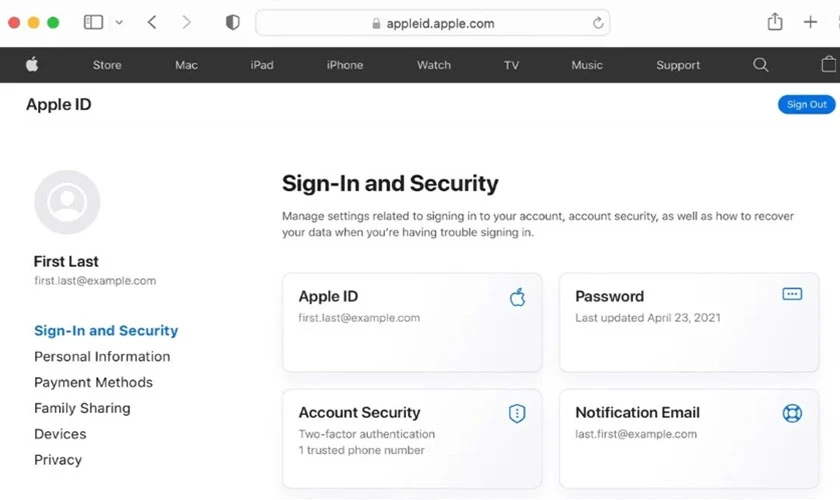Click the Safari share icon

(775, 22)
